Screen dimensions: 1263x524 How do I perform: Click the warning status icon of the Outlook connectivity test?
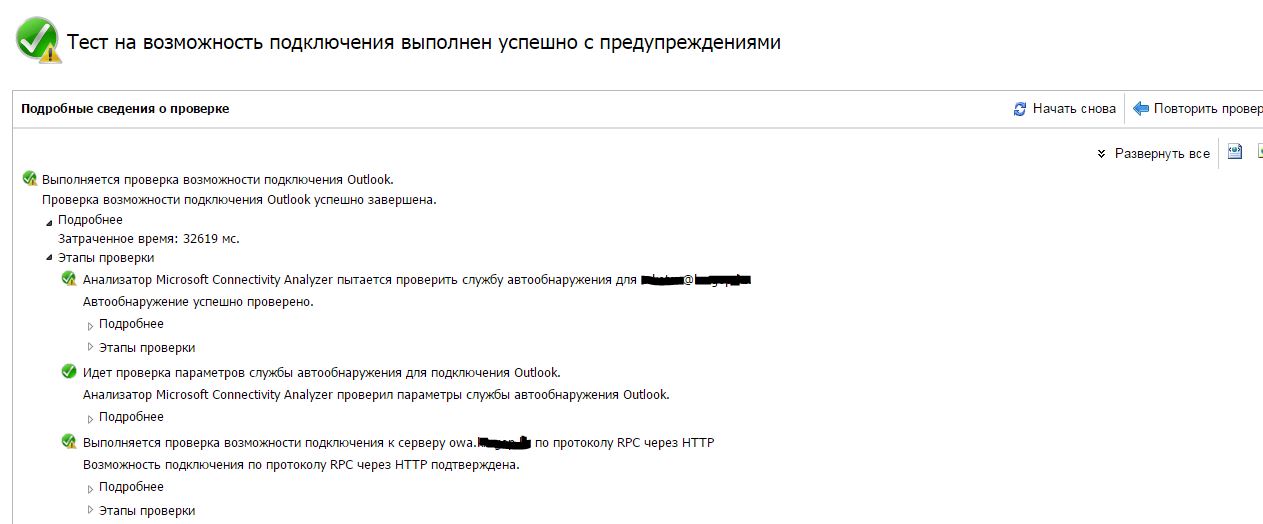[30, 179]
